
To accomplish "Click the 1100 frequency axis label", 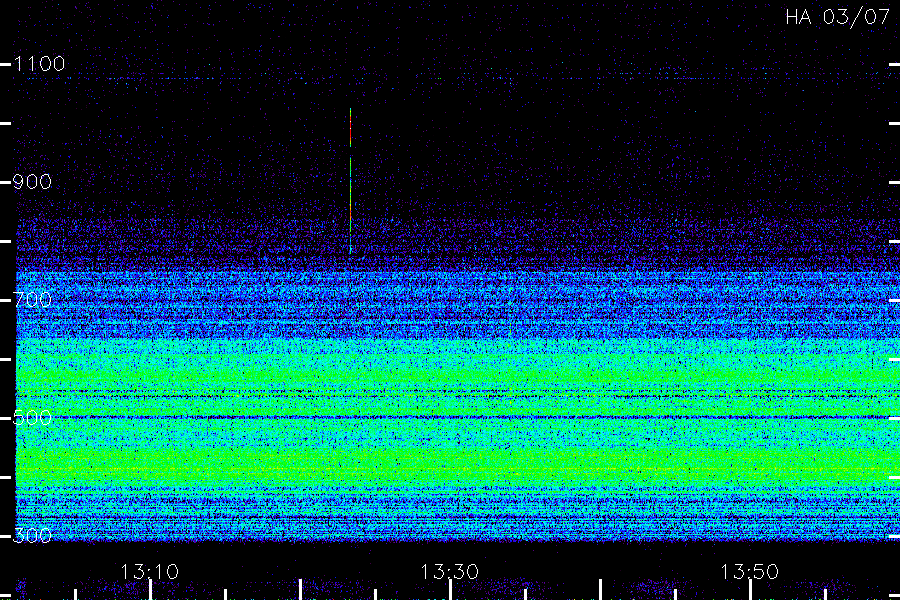I will 39,64.
